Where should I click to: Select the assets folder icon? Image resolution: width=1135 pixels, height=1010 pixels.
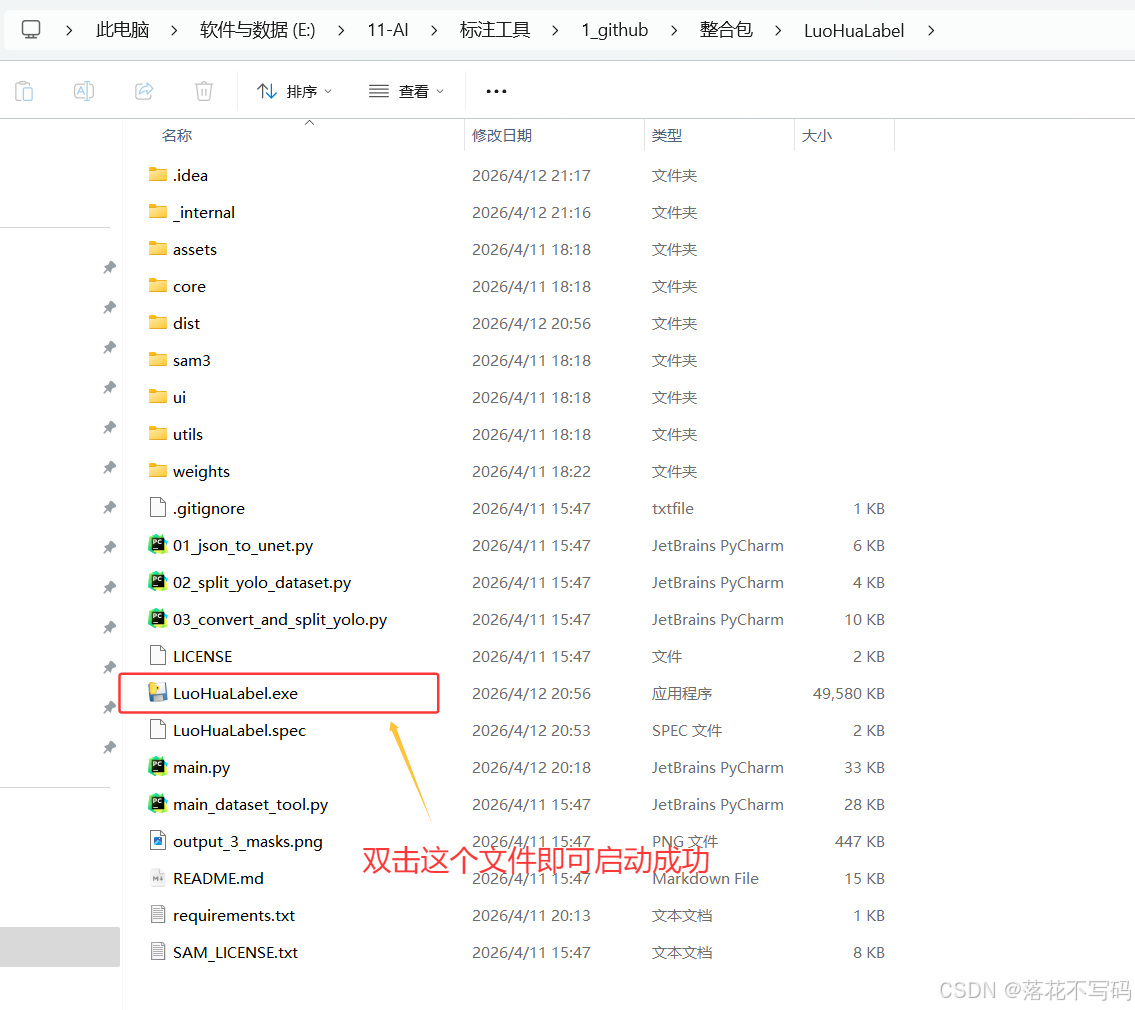click(158, 248)
